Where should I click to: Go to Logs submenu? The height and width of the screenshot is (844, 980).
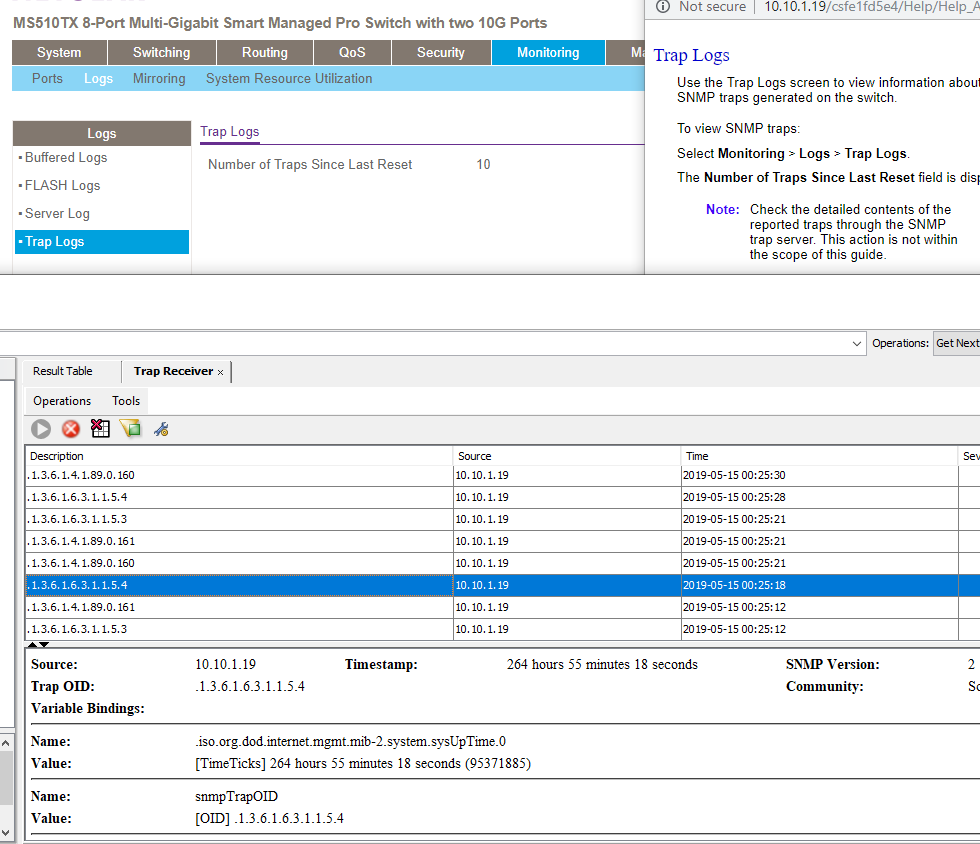pos(99,79)
